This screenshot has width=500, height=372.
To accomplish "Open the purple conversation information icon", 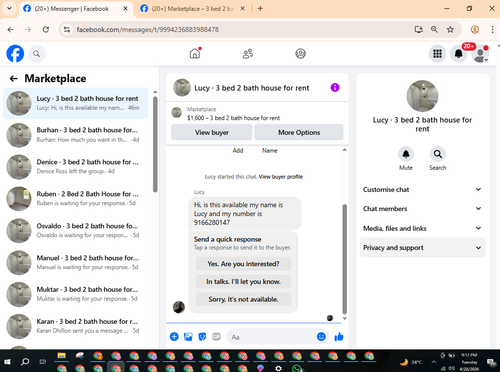I will pos(335,88).
